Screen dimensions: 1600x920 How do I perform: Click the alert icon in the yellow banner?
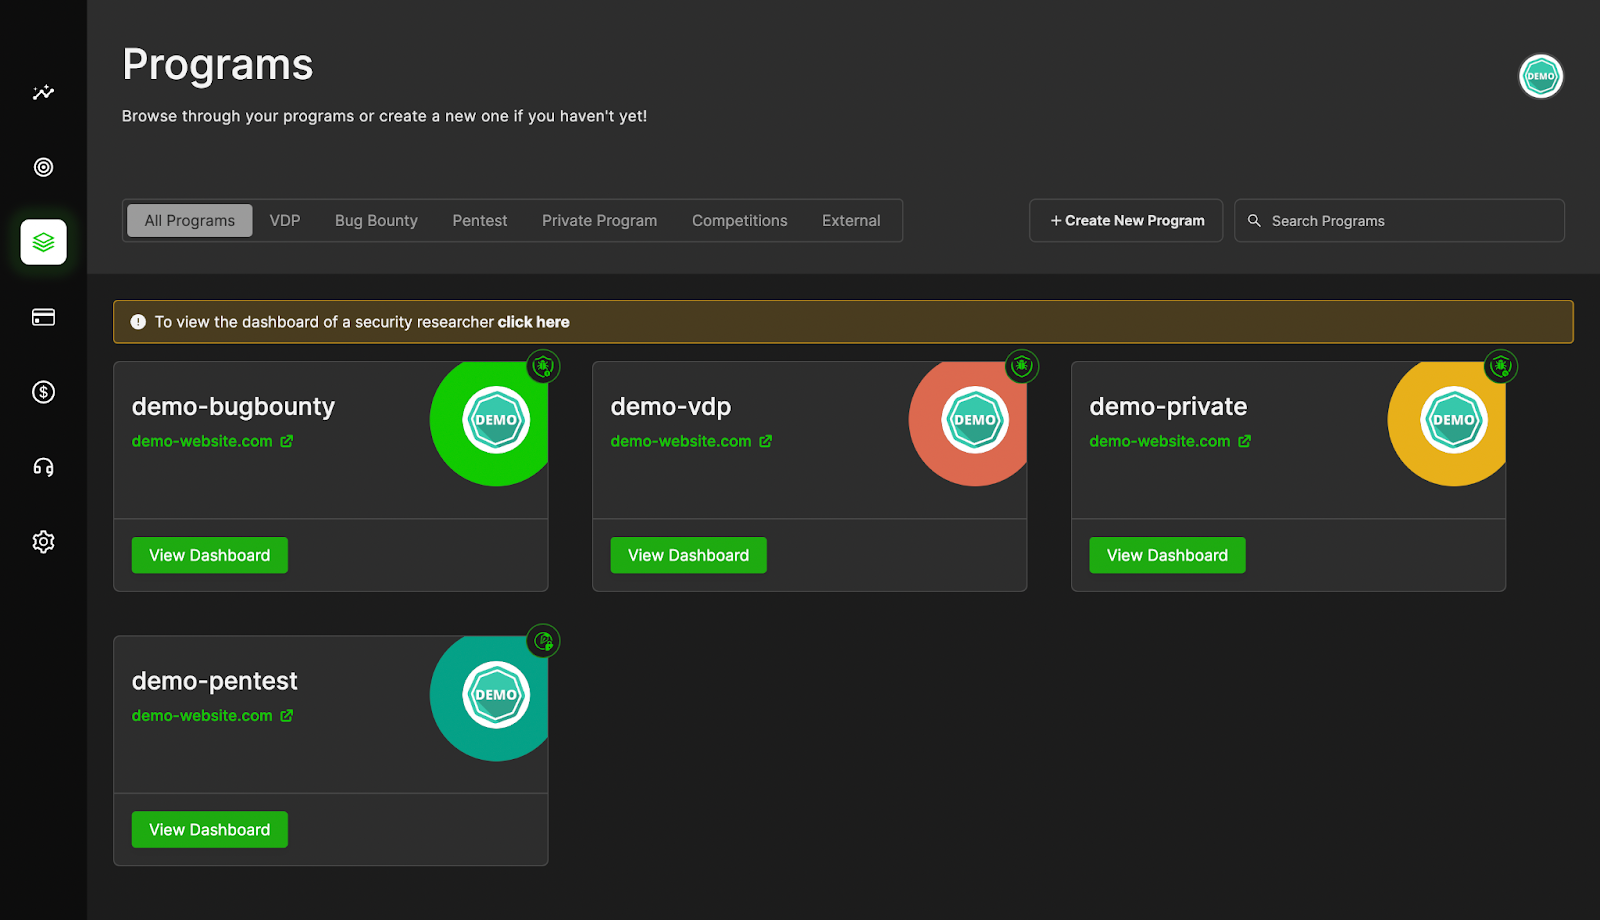pyautogui.click(x=138, y=322)
